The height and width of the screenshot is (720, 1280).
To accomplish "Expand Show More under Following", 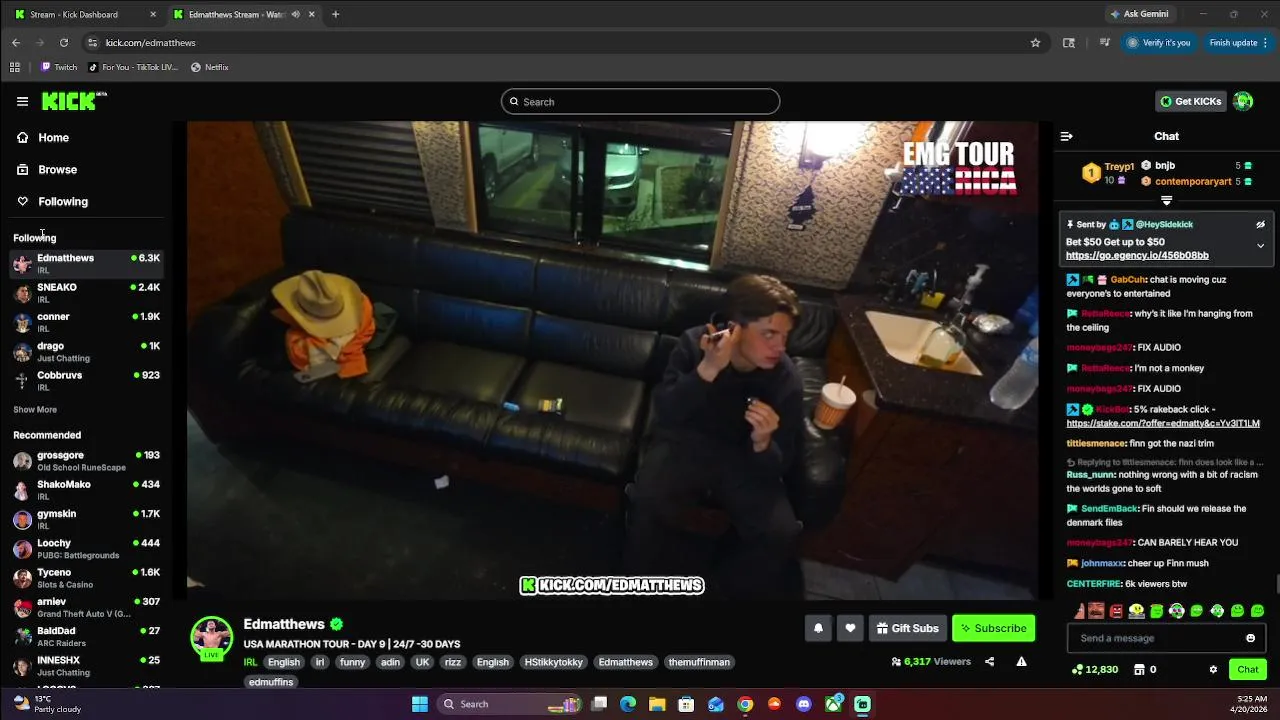I will tap(35, 409).
